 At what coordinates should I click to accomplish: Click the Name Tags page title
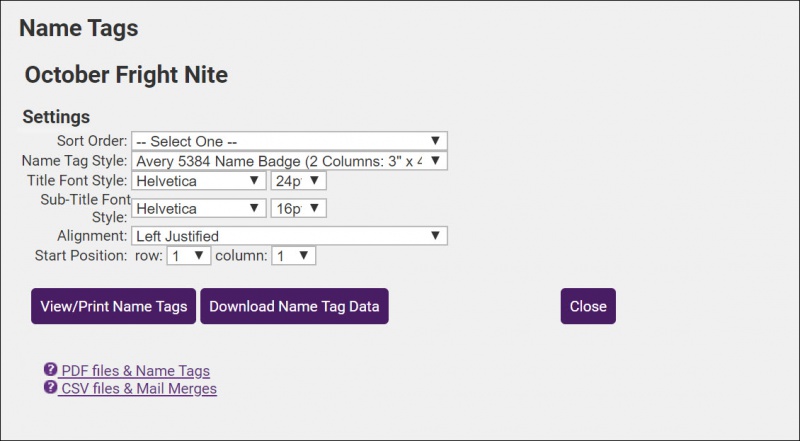pyautogui.click(x=79, y=28)
